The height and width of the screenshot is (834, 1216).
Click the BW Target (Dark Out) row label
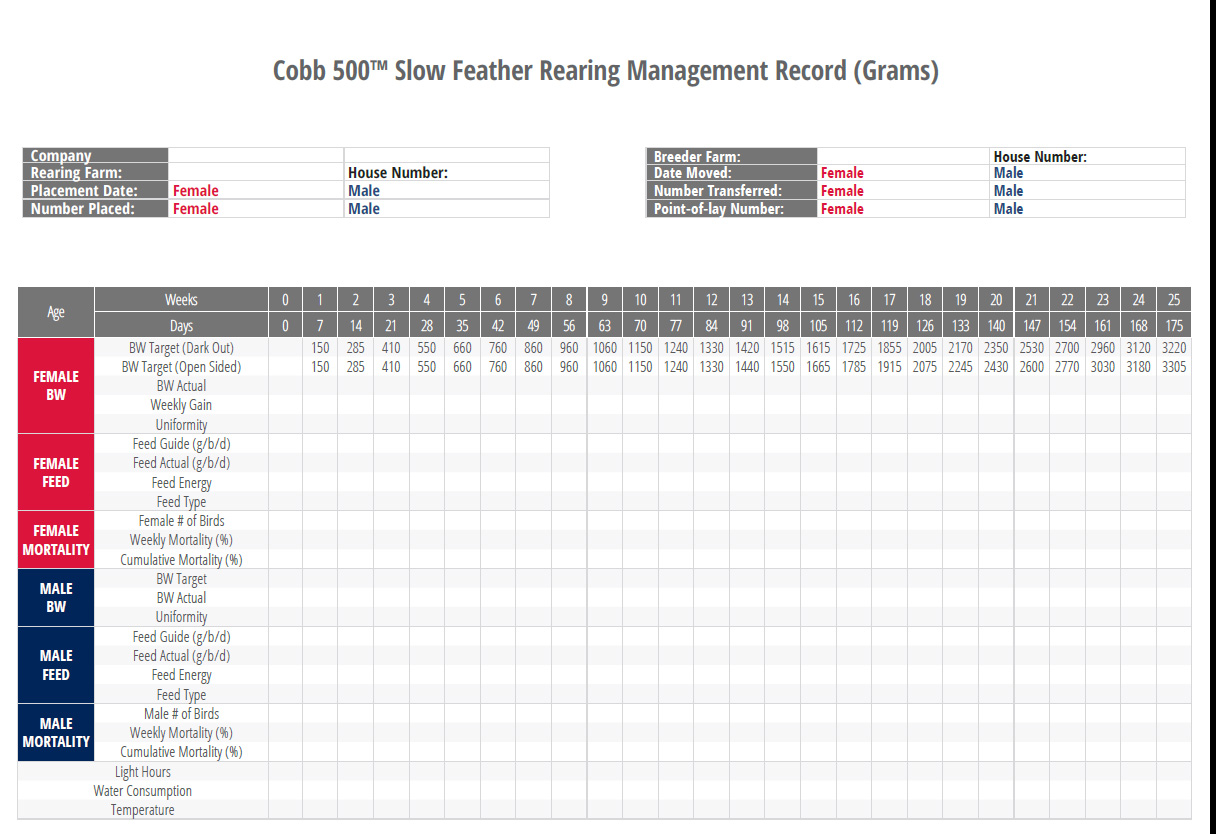(181, 348)
